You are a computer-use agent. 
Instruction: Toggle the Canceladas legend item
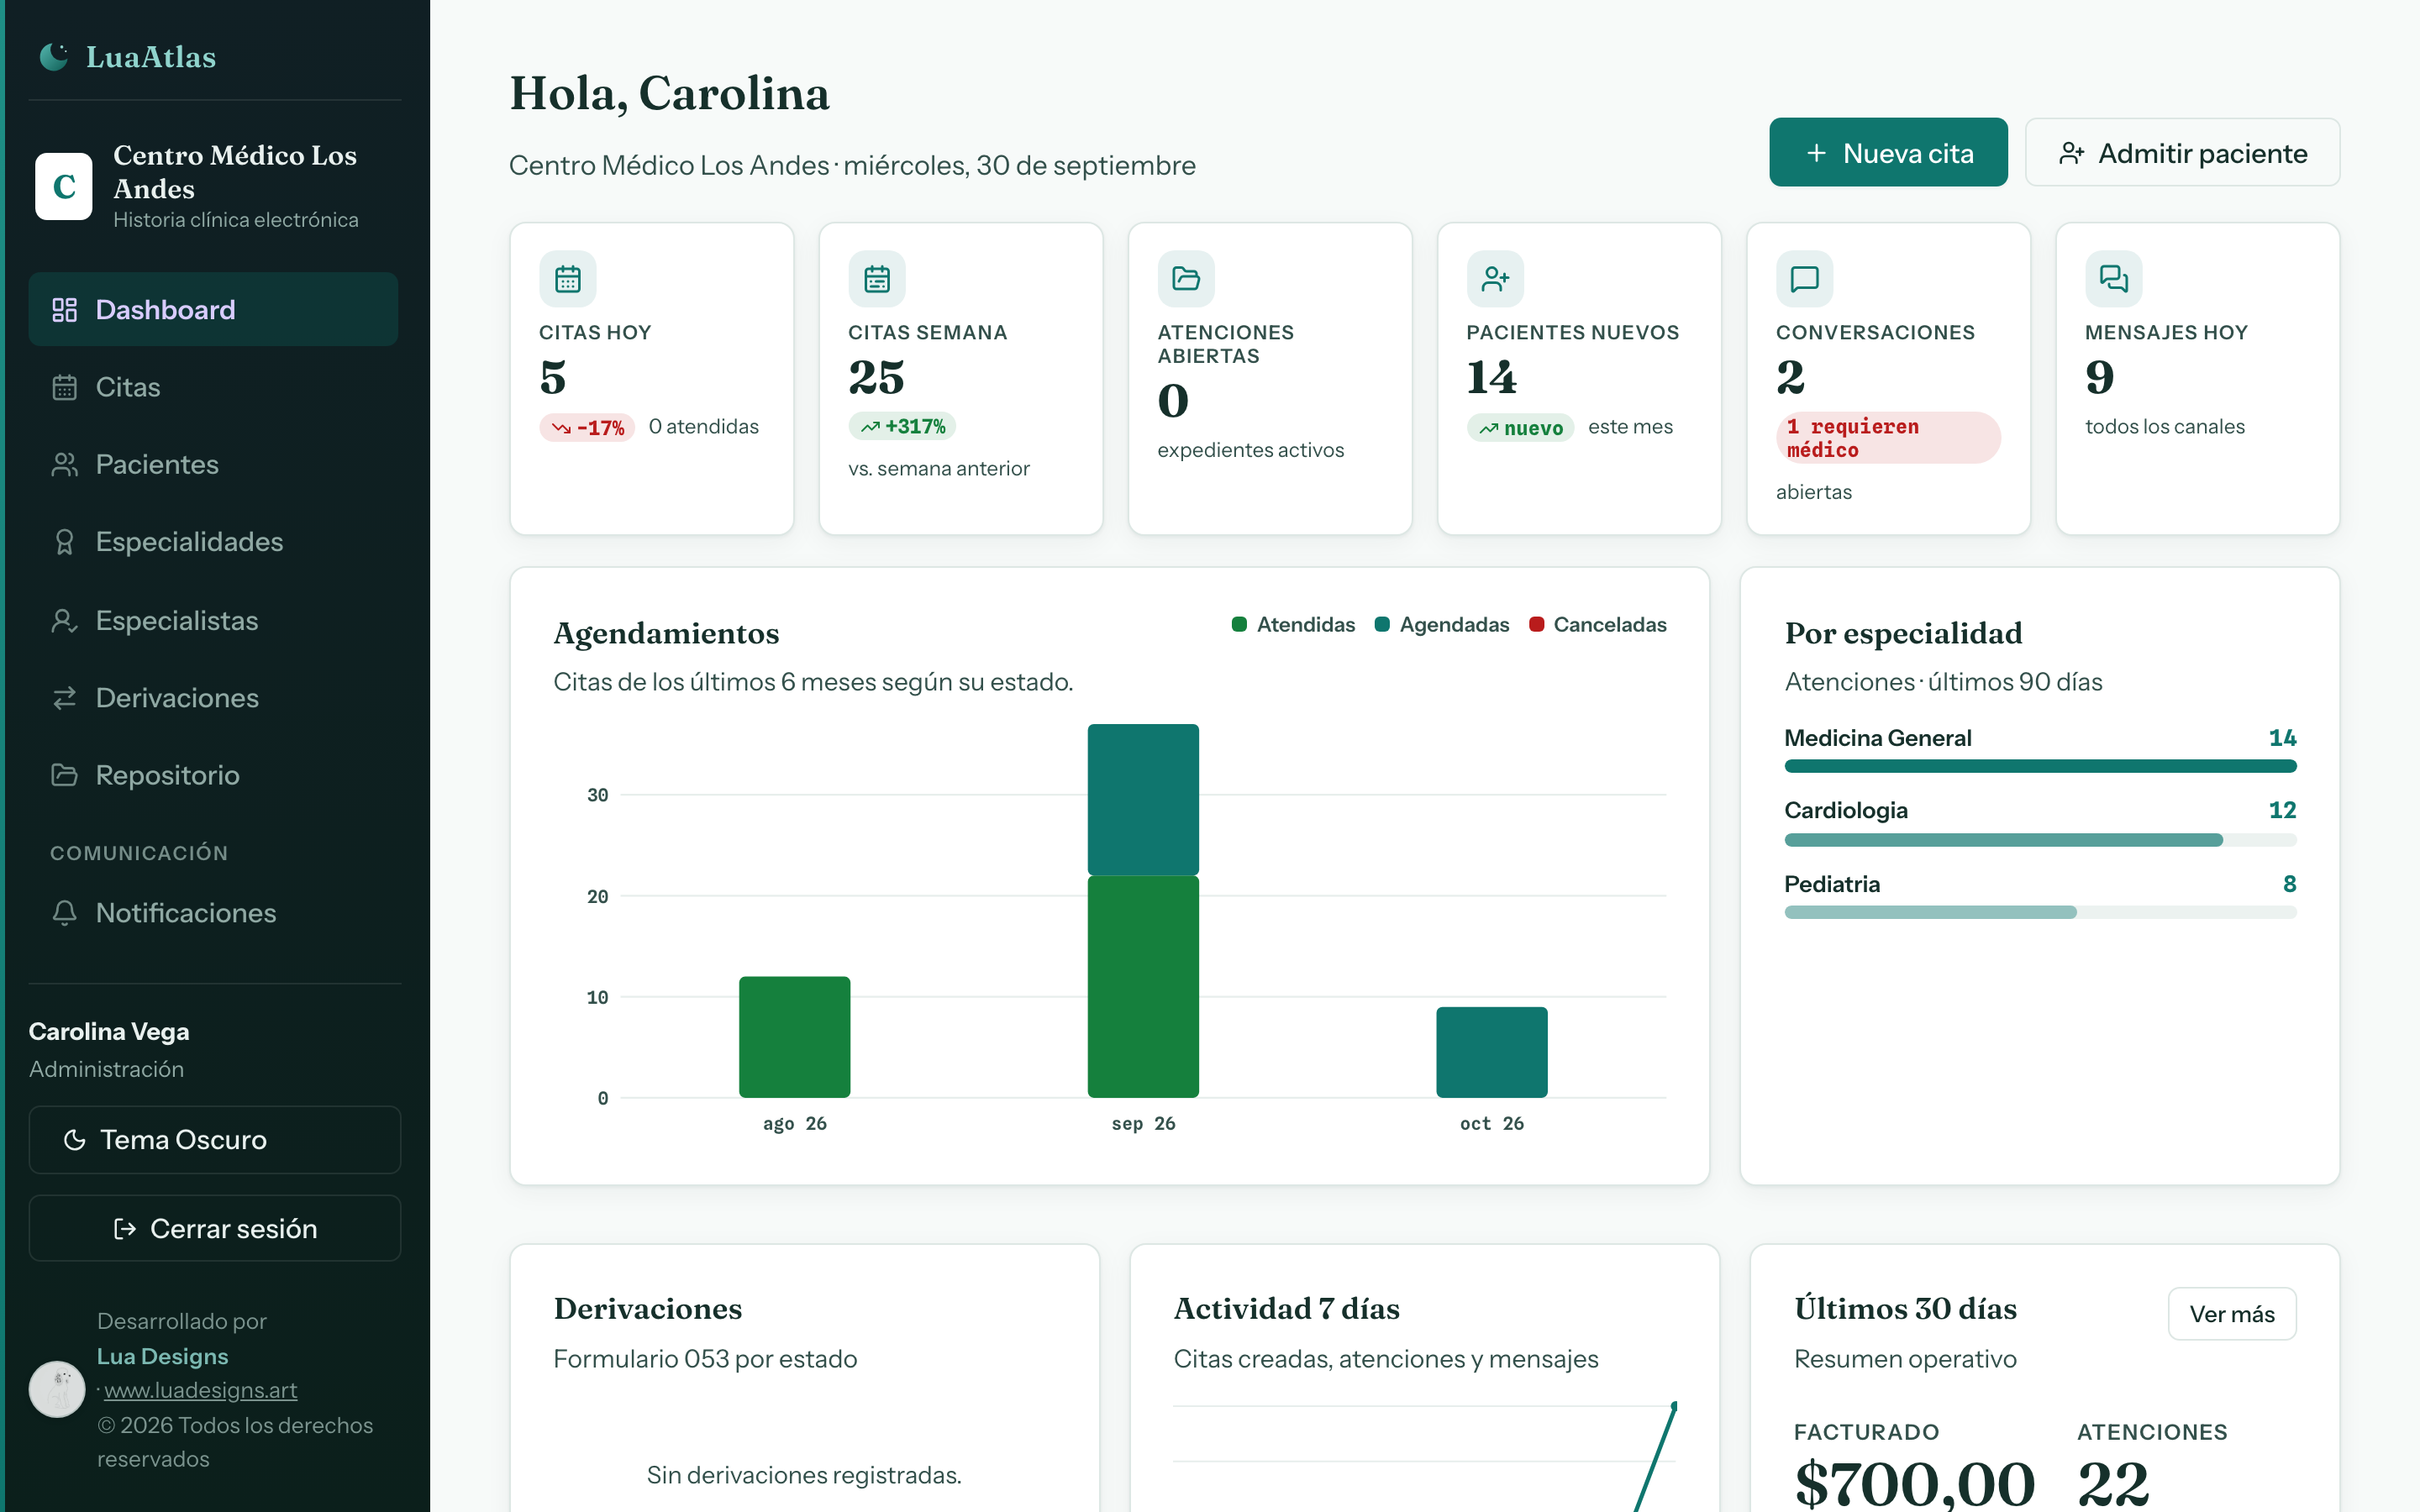click(1597, 624)
